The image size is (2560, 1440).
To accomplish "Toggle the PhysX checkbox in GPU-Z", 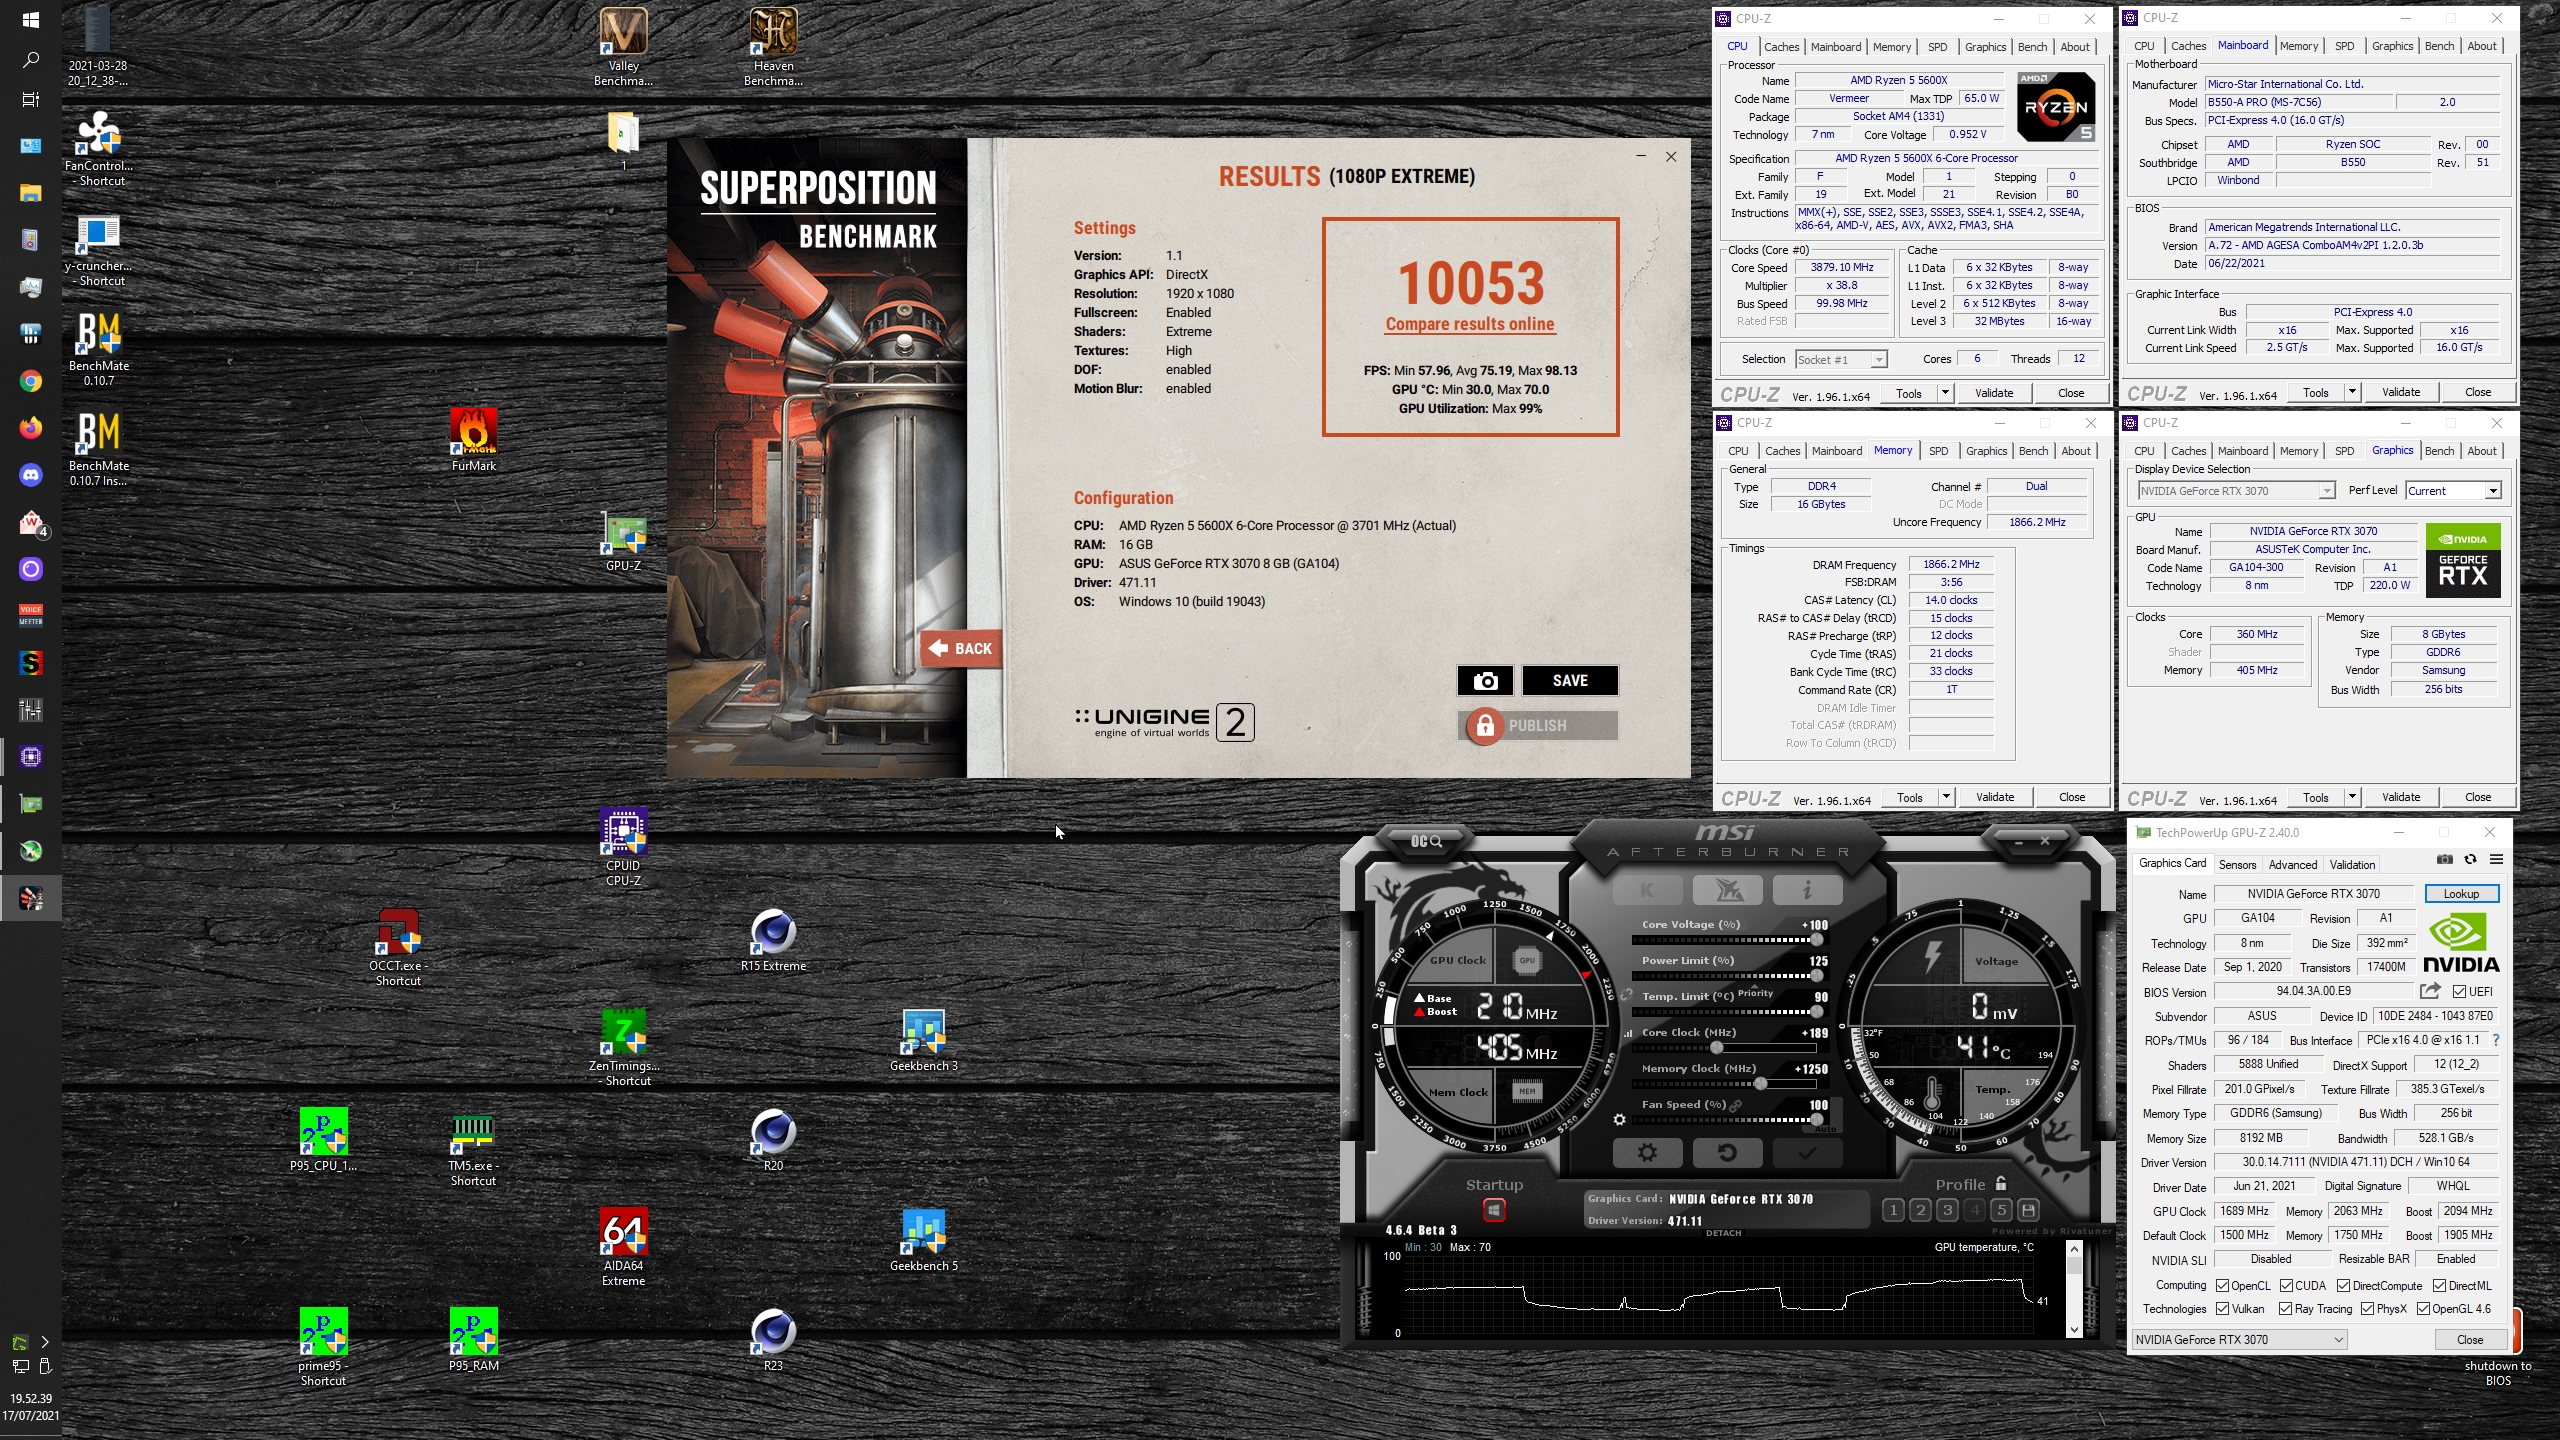I will point(2367,1309).
